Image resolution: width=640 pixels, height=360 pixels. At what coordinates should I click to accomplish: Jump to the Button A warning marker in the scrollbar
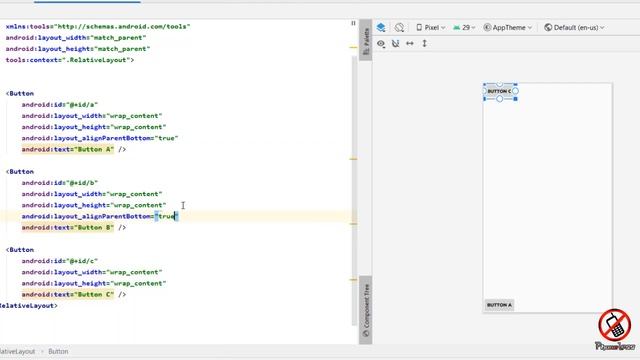(x=353, y=159)
